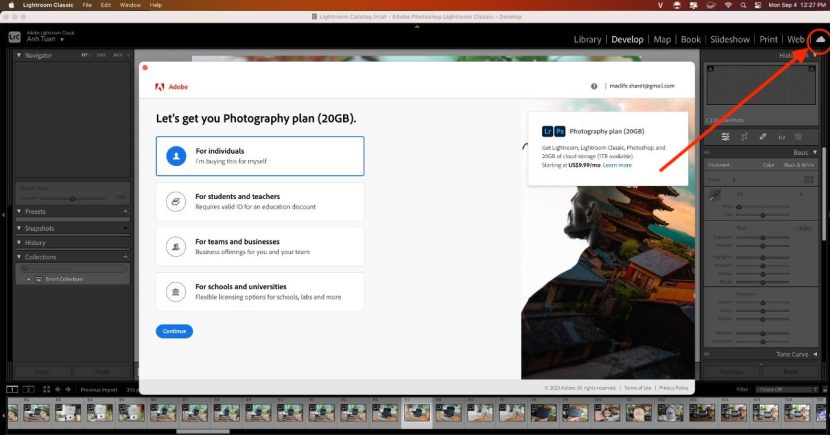Toggle the histogram highlight clipping indicator
830x435 pixels.
pyautogui.click(x=811, y=69)
